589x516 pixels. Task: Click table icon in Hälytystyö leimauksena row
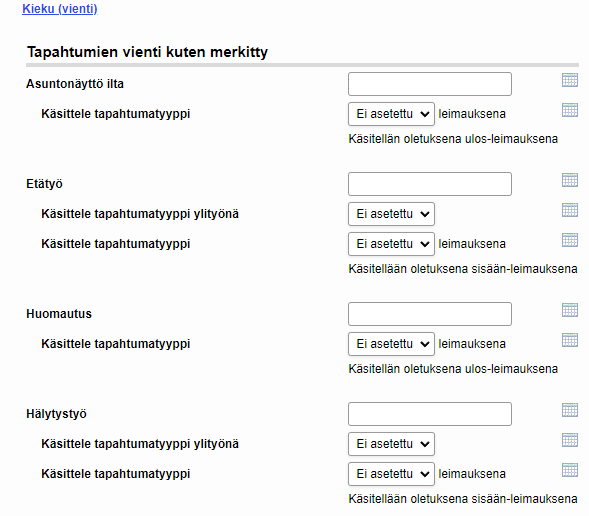click(x=569, y=470)
